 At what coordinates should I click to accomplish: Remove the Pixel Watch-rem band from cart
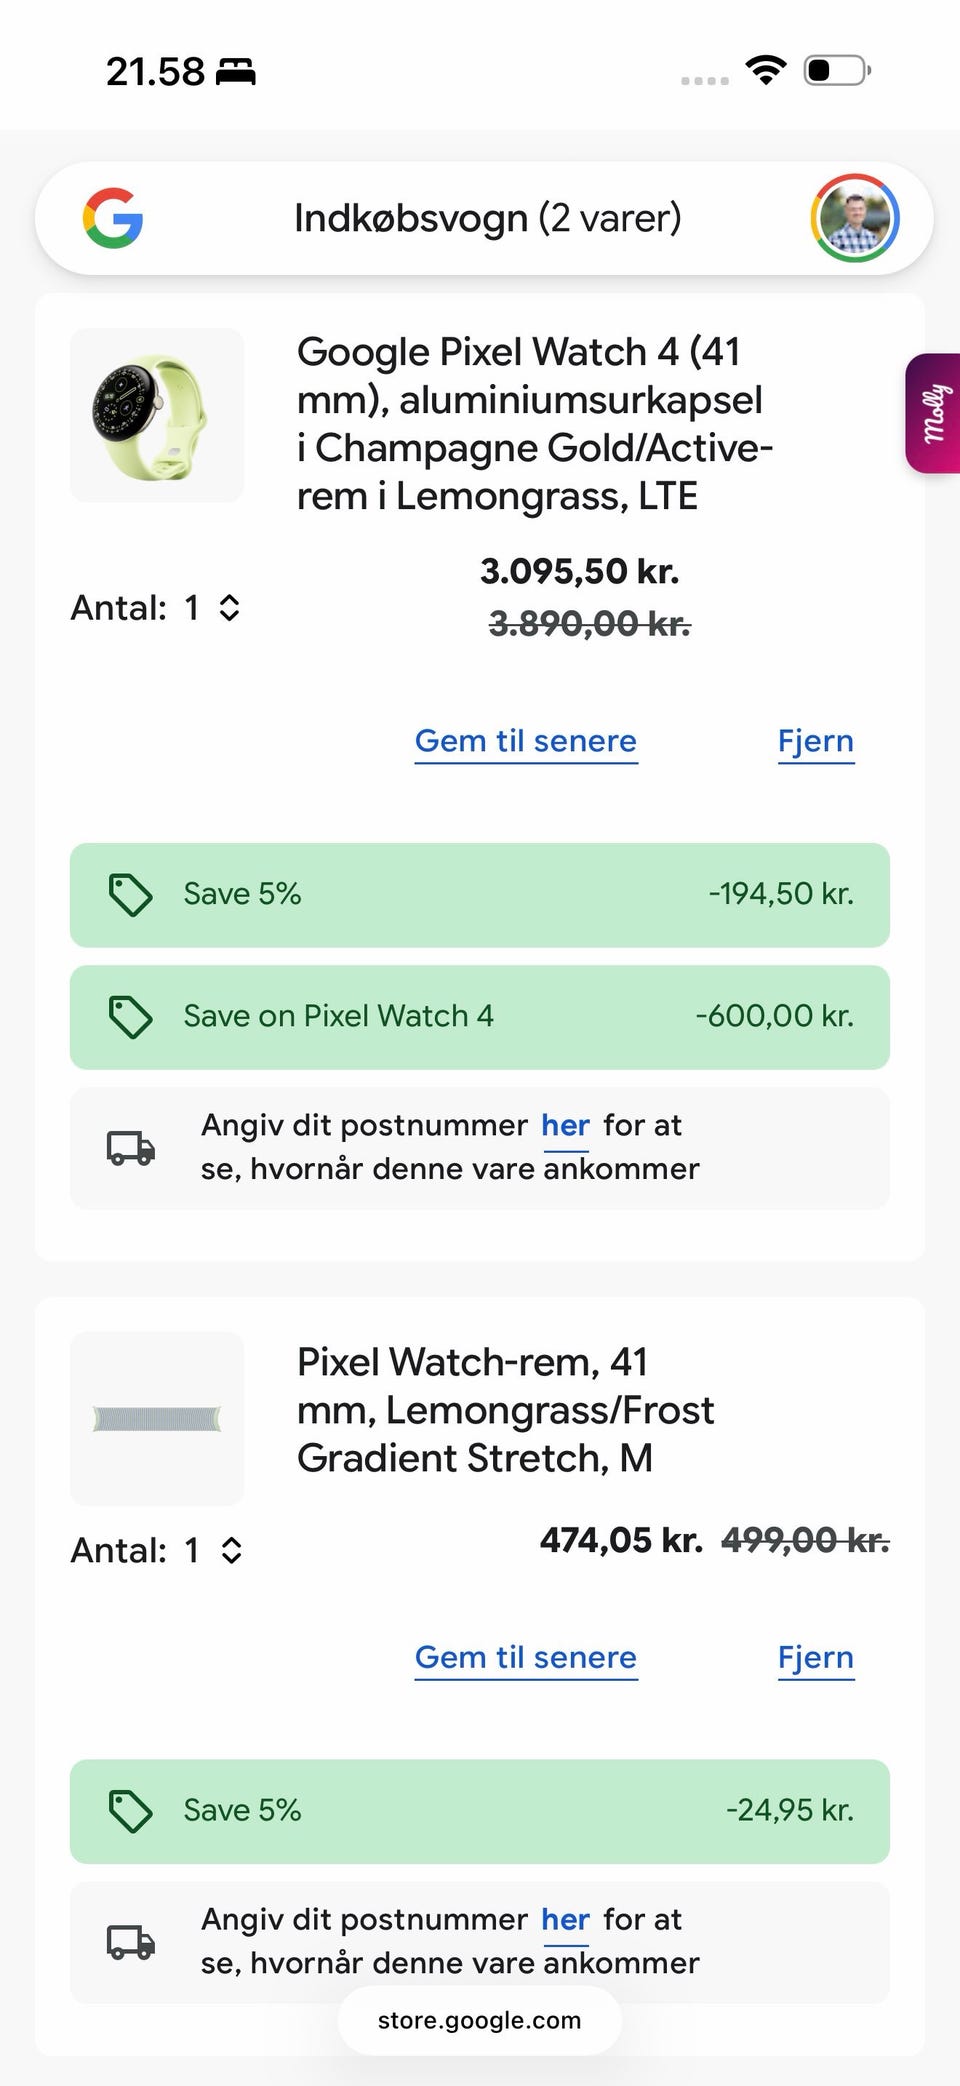[816, 1657]
